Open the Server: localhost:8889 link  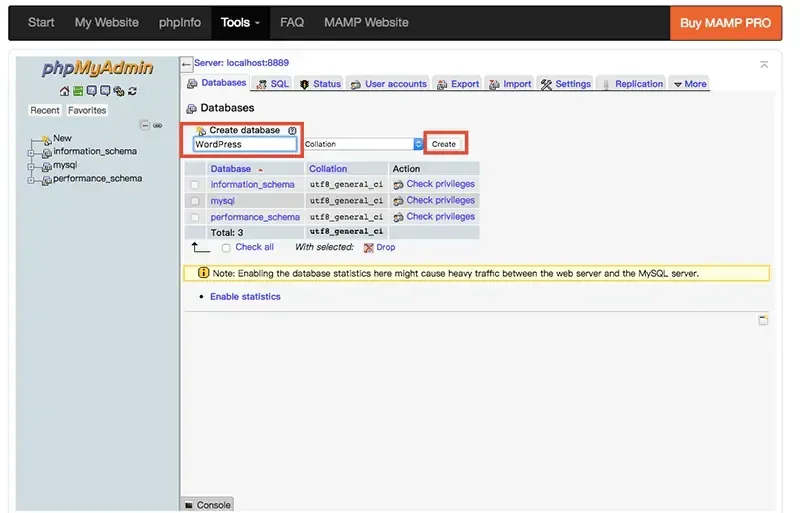point(241,63)
